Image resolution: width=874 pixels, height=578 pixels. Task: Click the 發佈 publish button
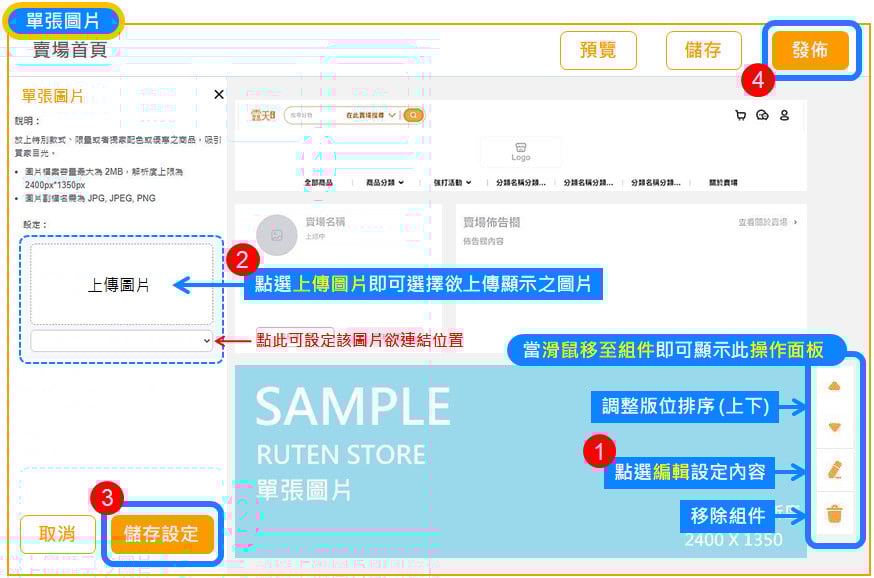pos(810,50)
